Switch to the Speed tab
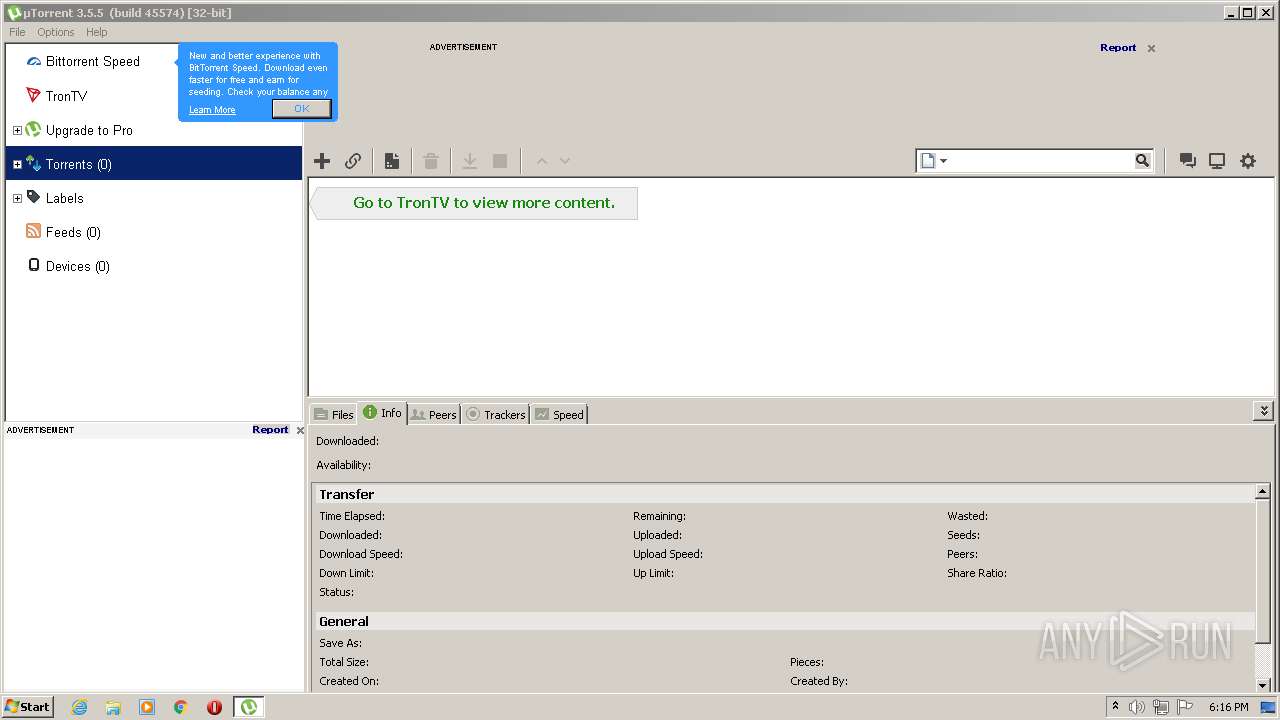 coord(559,414)
